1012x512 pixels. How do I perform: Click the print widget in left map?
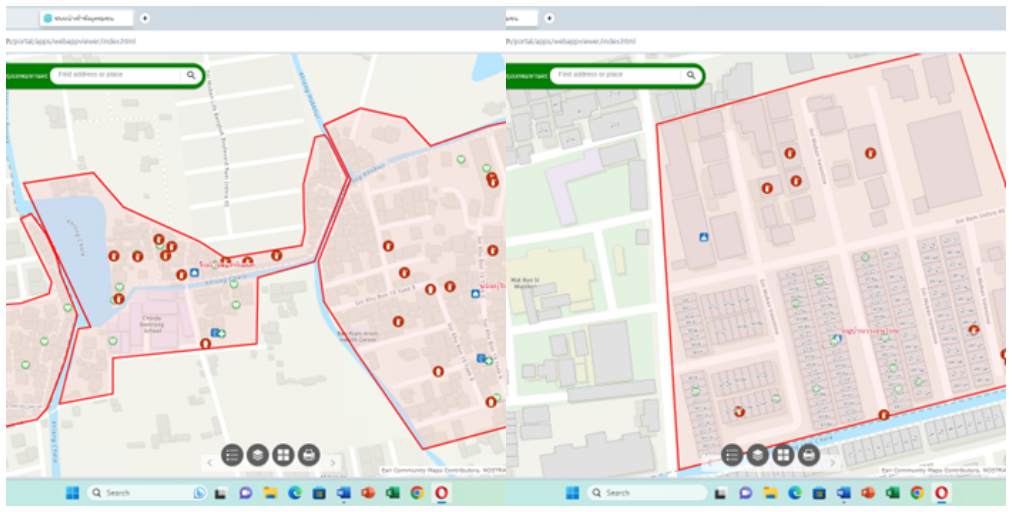pyautogui.click(x=309, y=455)
